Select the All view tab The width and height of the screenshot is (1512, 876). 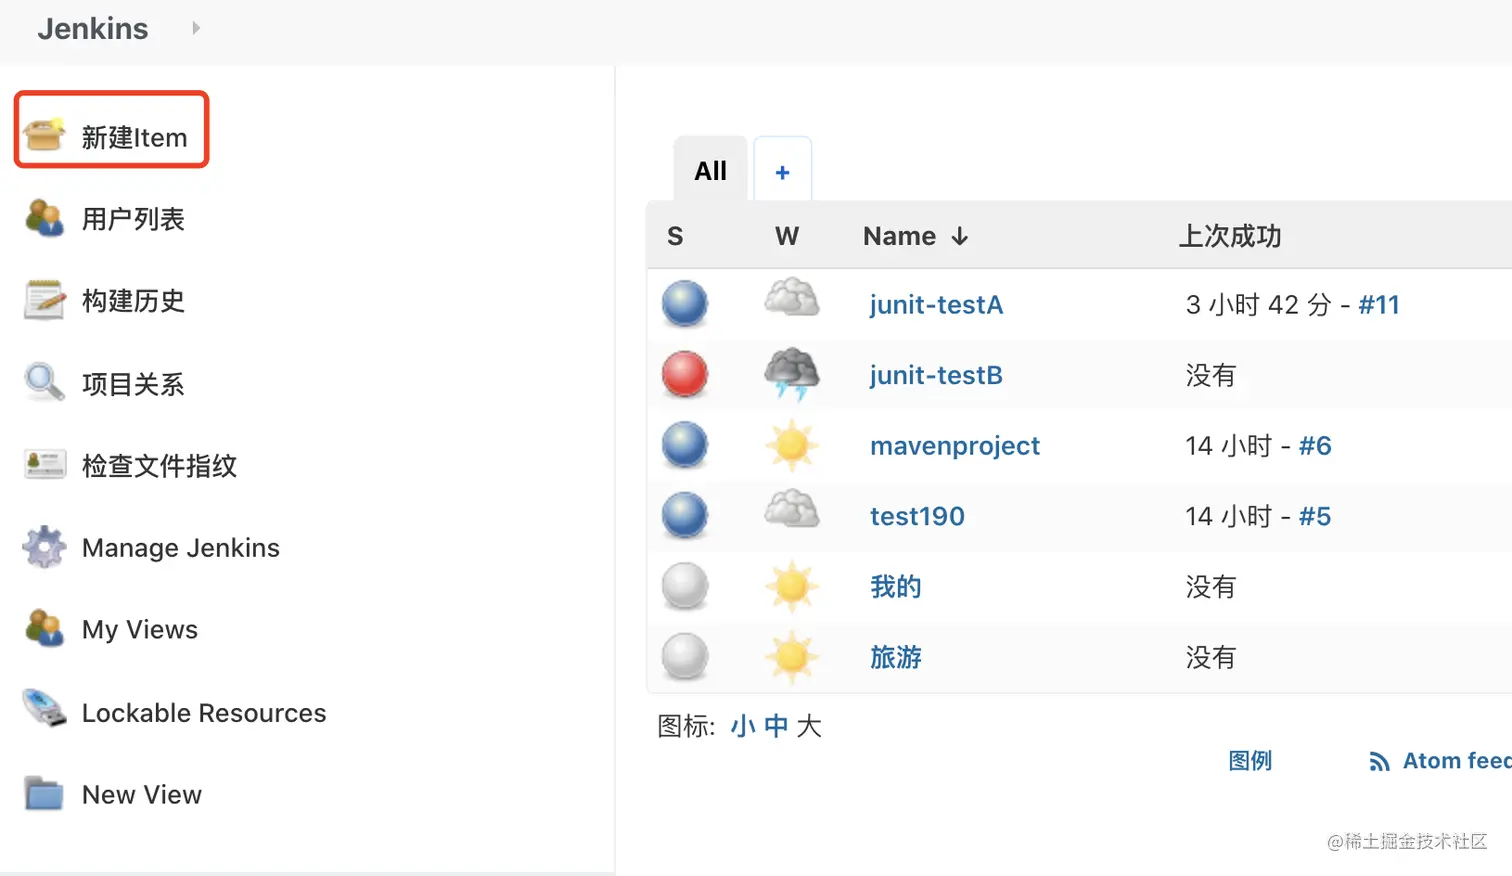[710, 171]
